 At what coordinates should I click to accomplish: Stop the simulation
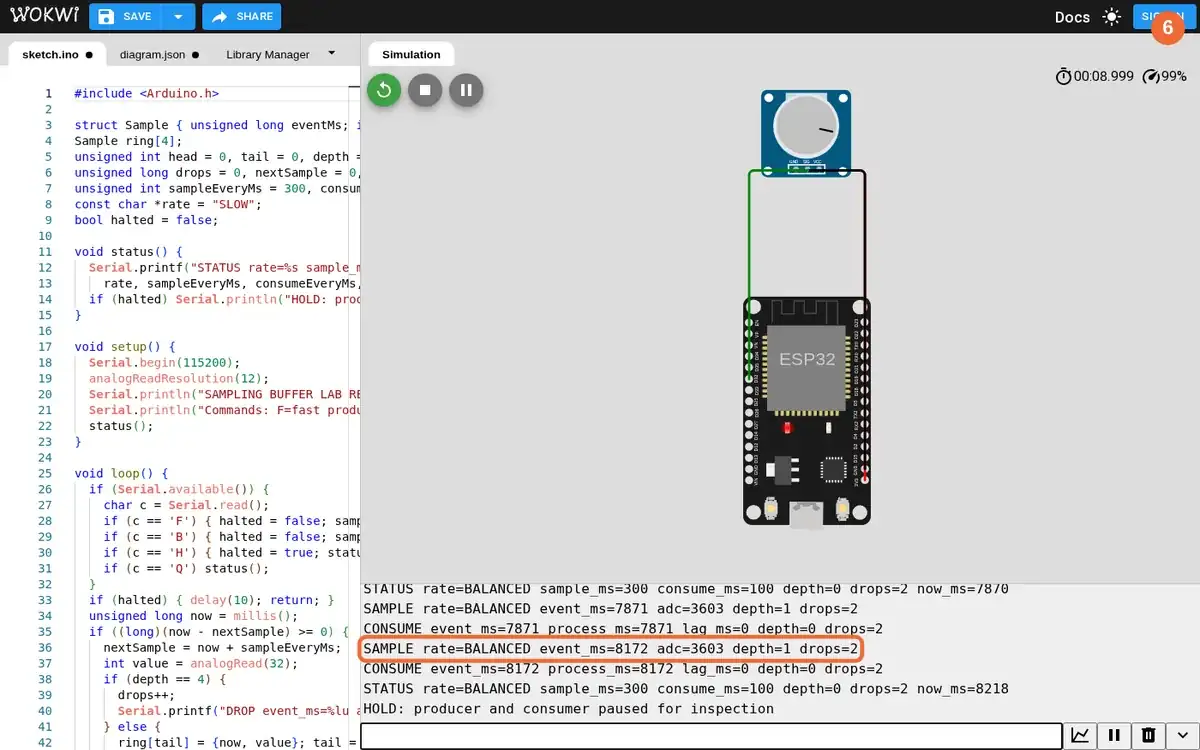[425, 90]
